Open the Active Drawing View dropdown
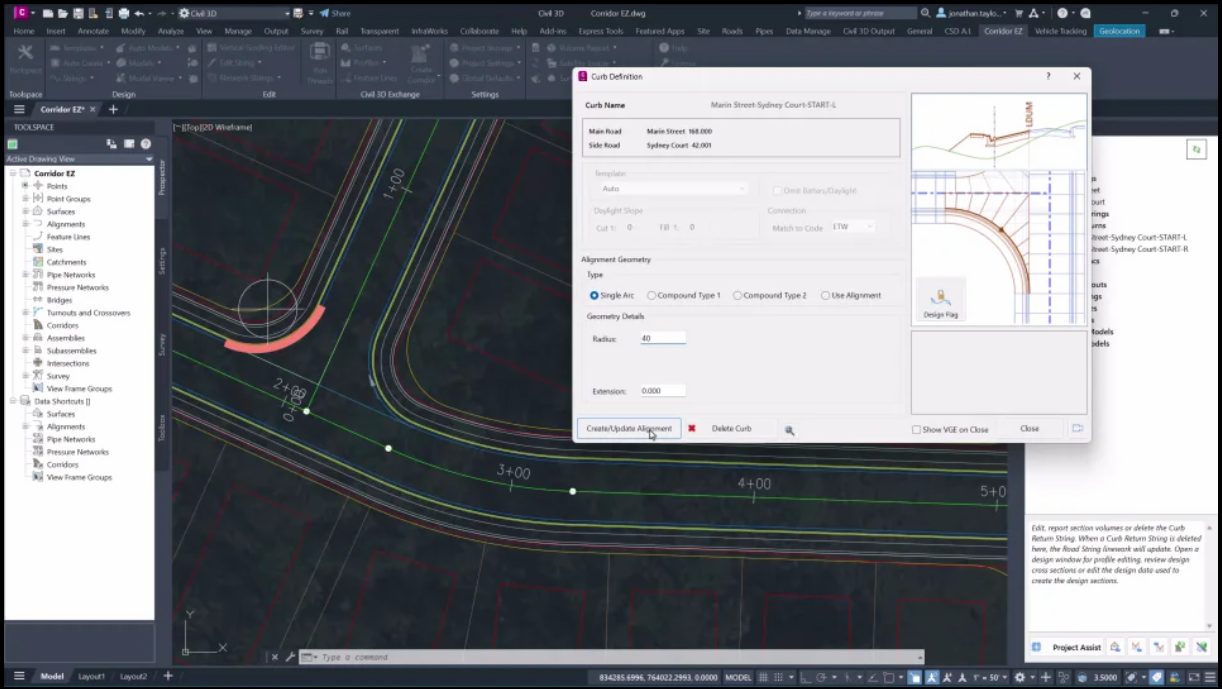Image resolution: width=1222 pixels, height=689 pixels. (x=149, y=159)
